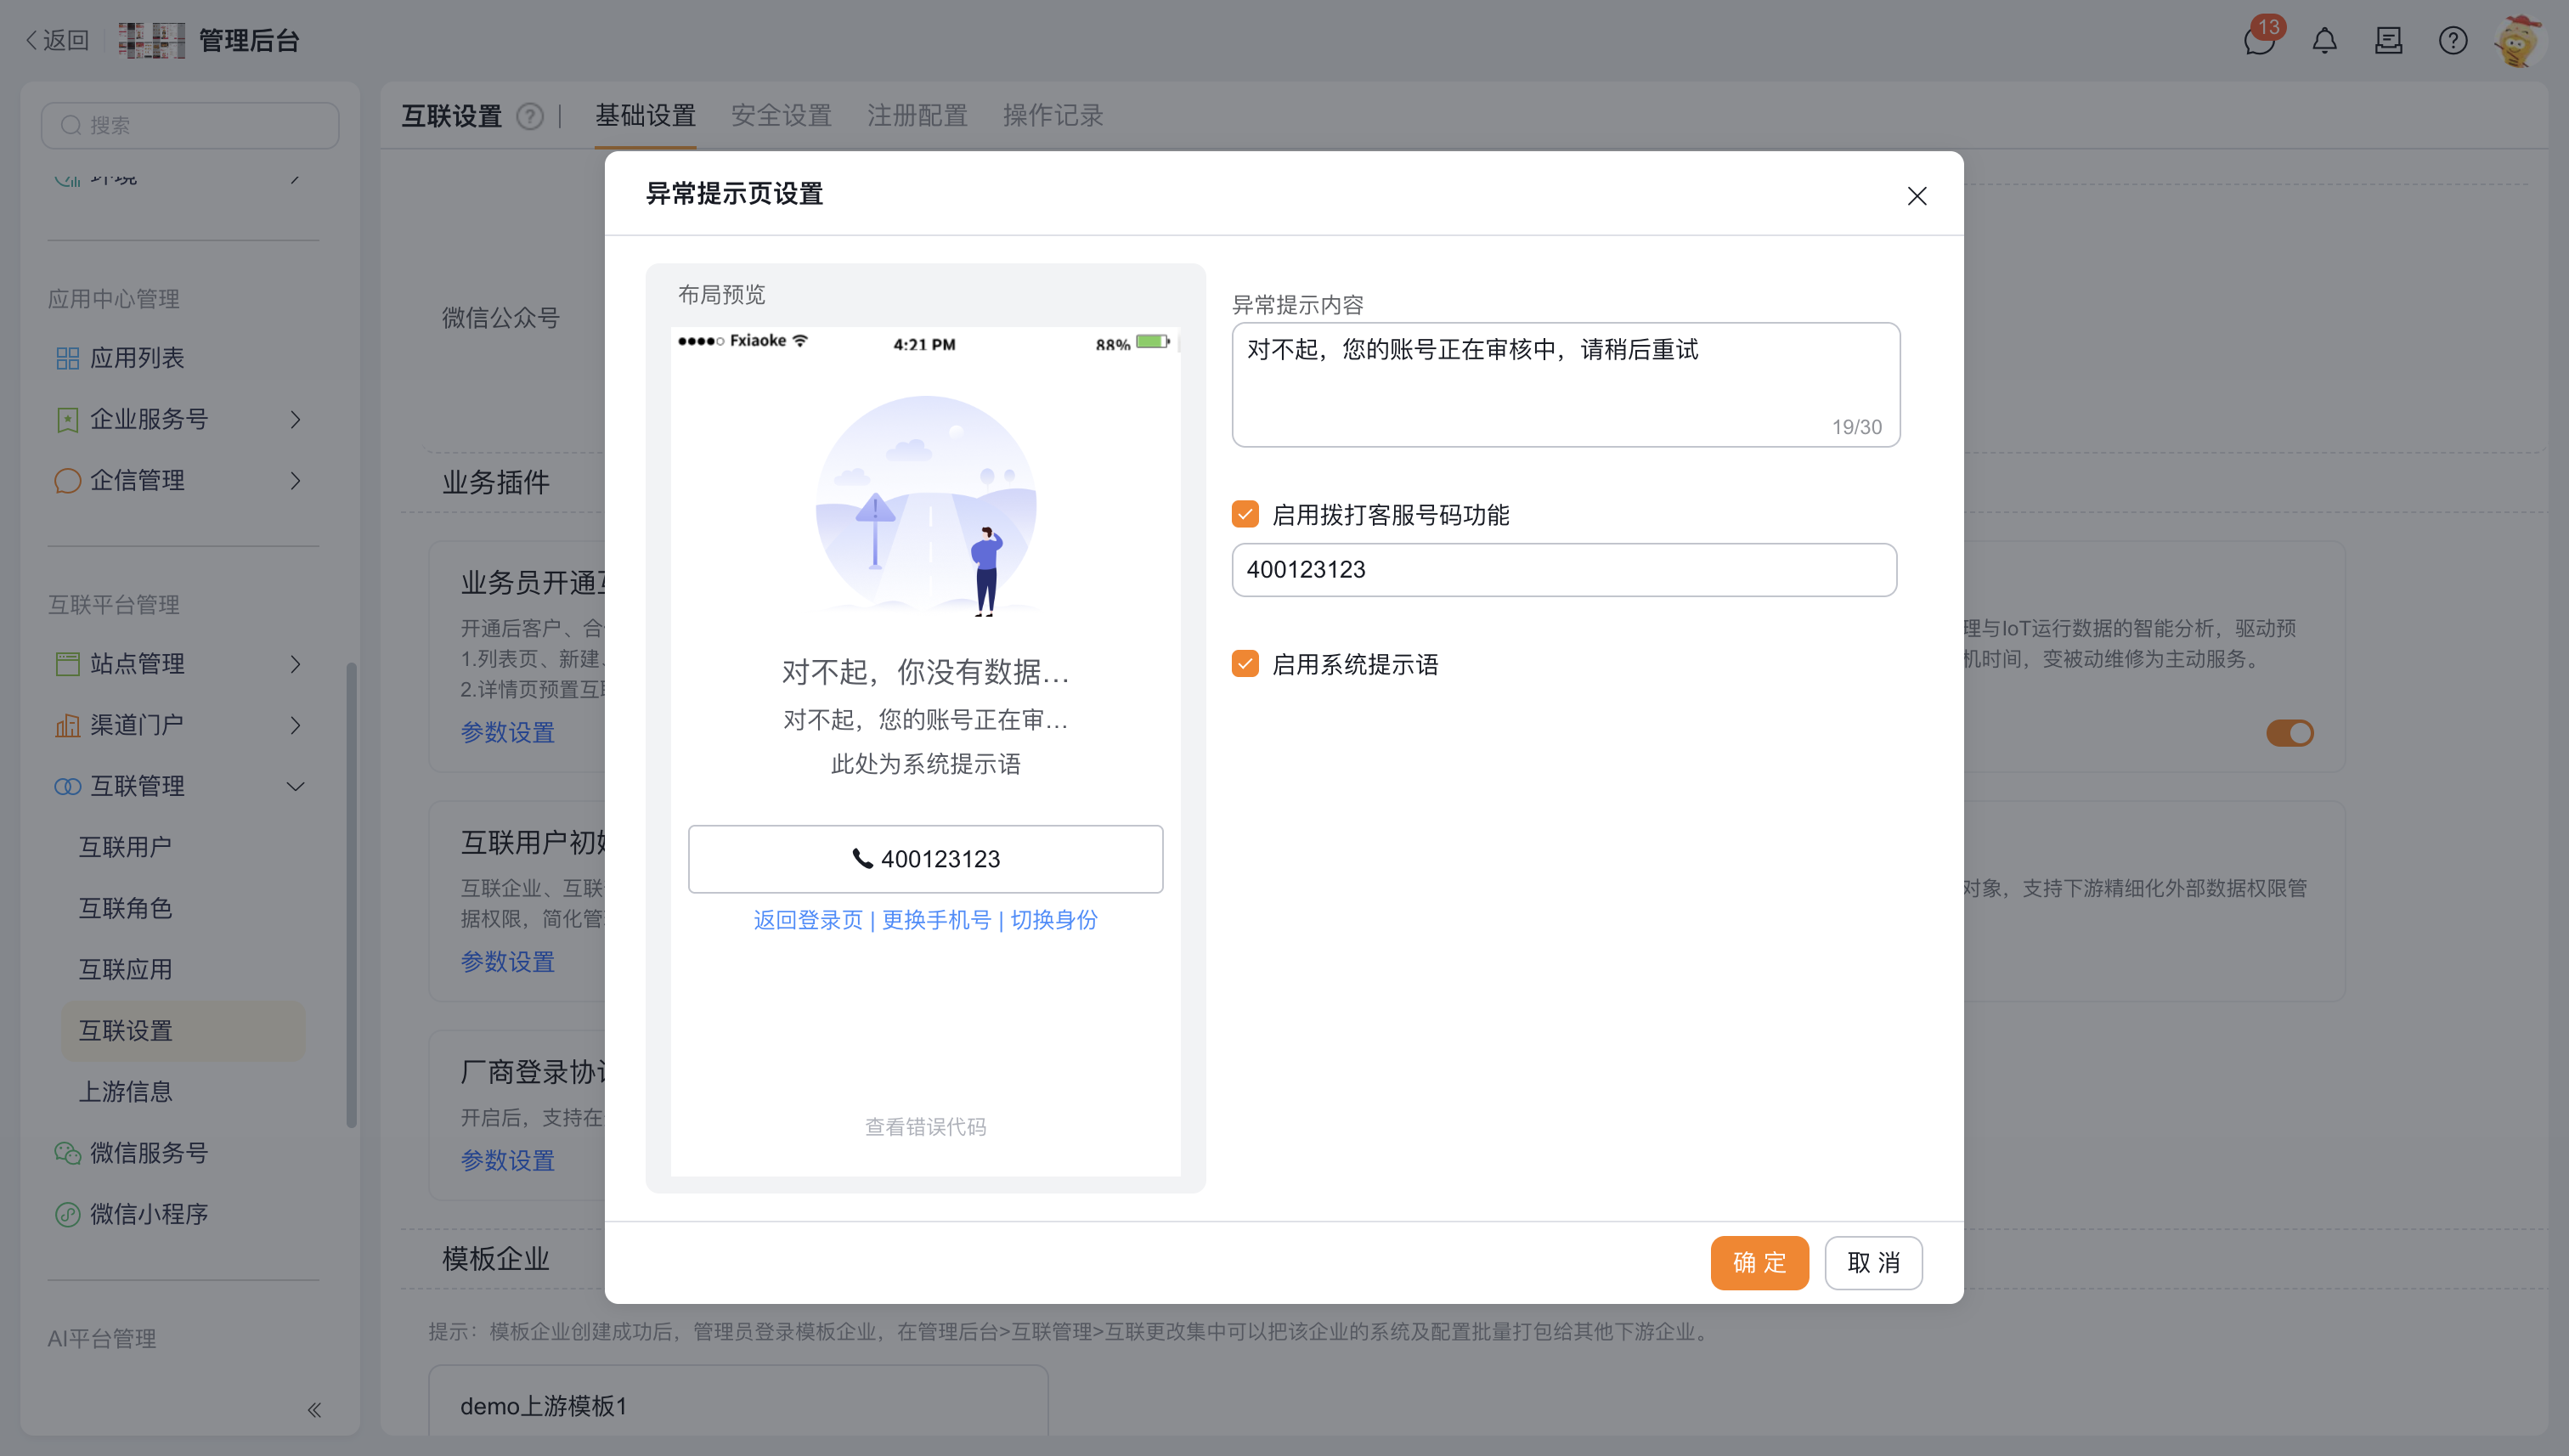The image size is (2569, 1456).
Task: Open messages icon with 13 badge
Action: tap(2260, 40)
